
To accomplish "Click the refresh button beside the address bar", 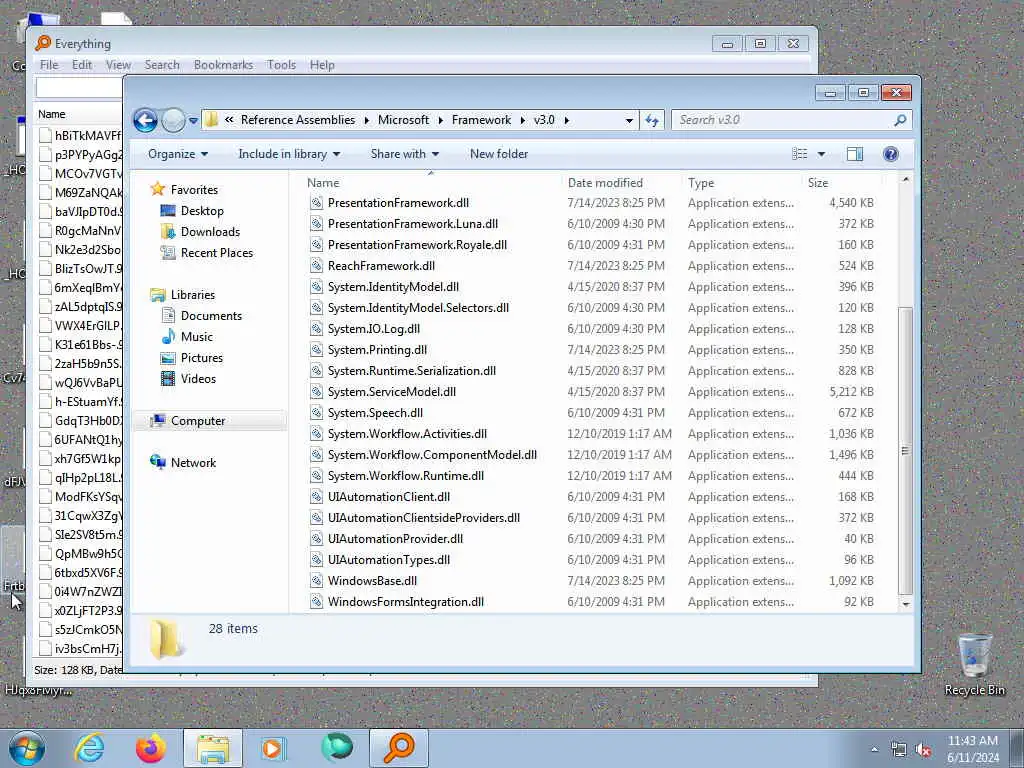I will pos(652,120).
